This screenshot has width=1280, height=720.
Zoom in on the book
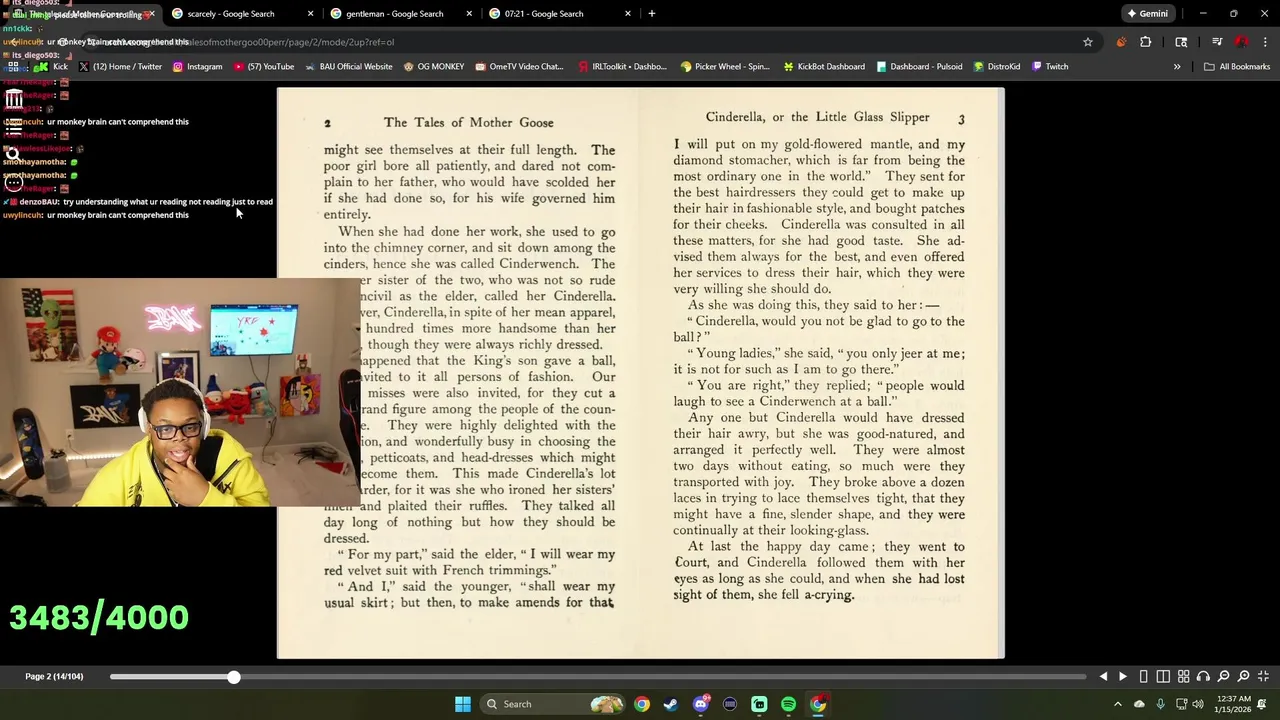pos(1243,677)
